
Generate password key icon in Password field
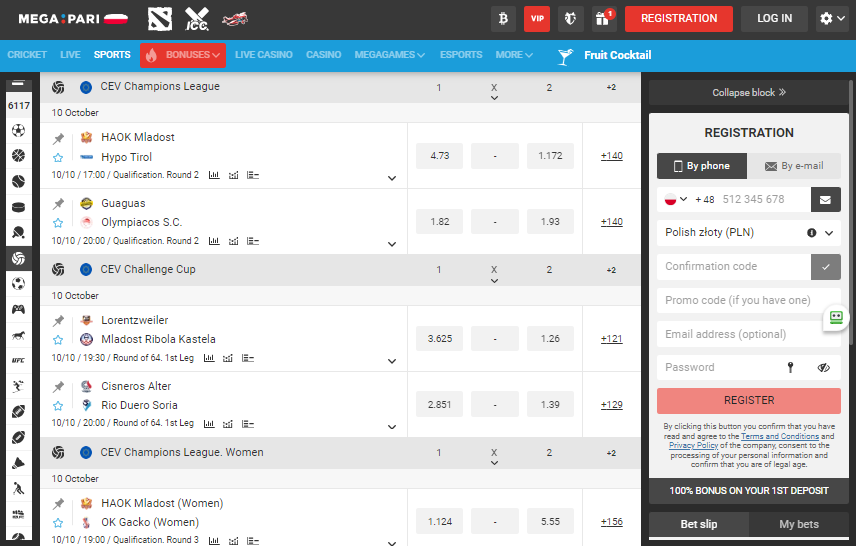point(790,367)
